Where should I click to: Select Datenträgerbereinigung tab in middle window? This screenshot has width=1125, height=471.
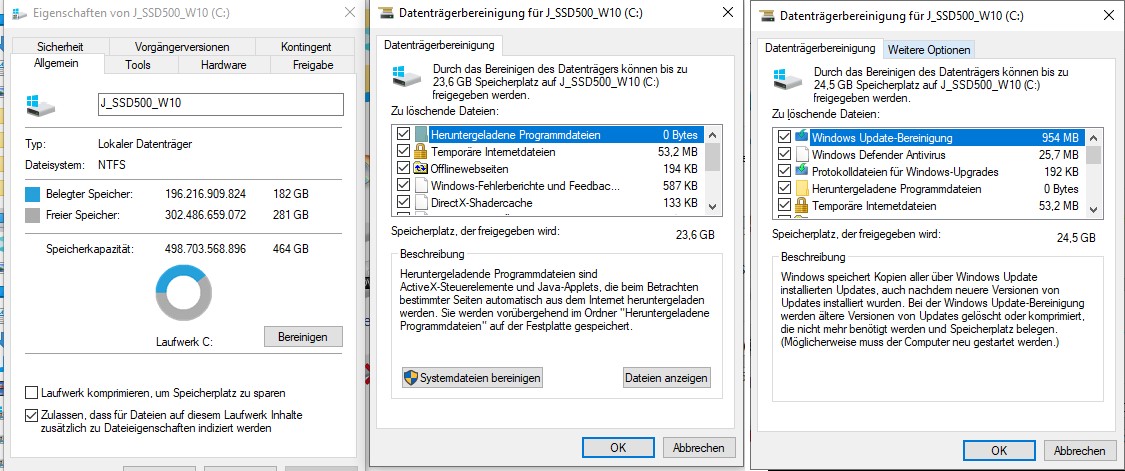point(439,45)
